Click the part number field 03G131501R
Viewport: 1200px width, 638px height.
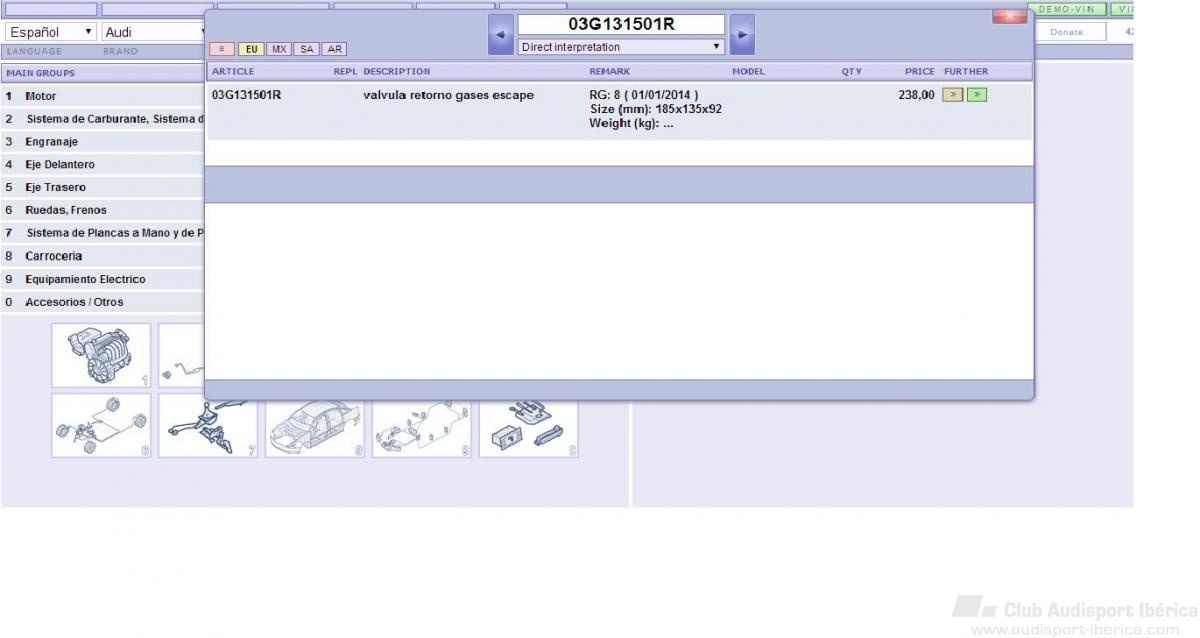click(621, 25)
